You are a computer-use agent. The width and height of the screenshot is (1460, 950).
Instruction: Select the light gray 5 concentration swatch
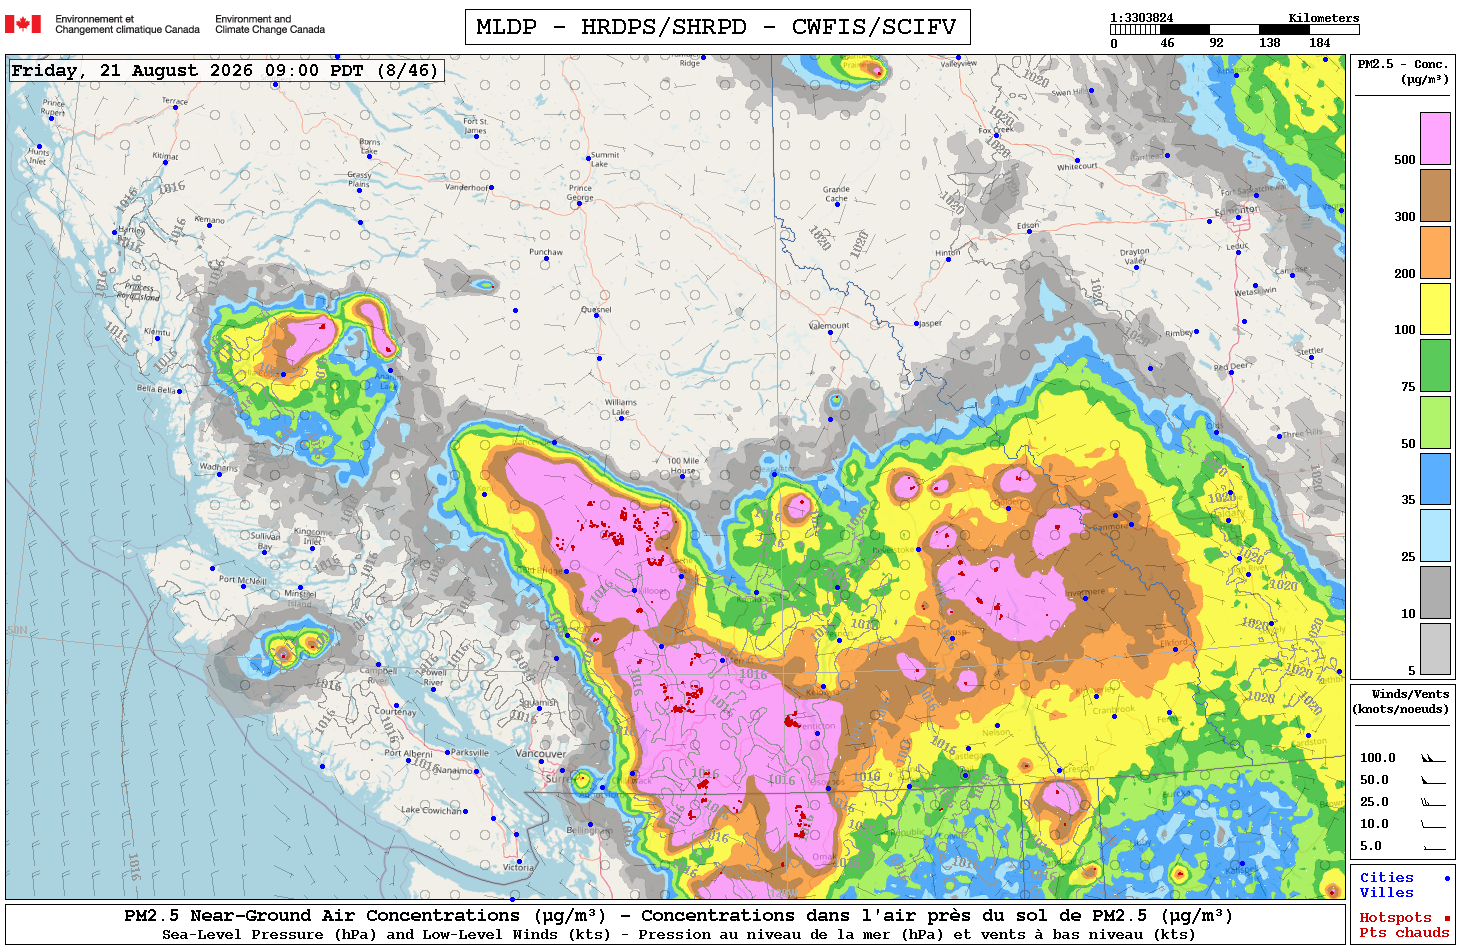pos(1435,649)
